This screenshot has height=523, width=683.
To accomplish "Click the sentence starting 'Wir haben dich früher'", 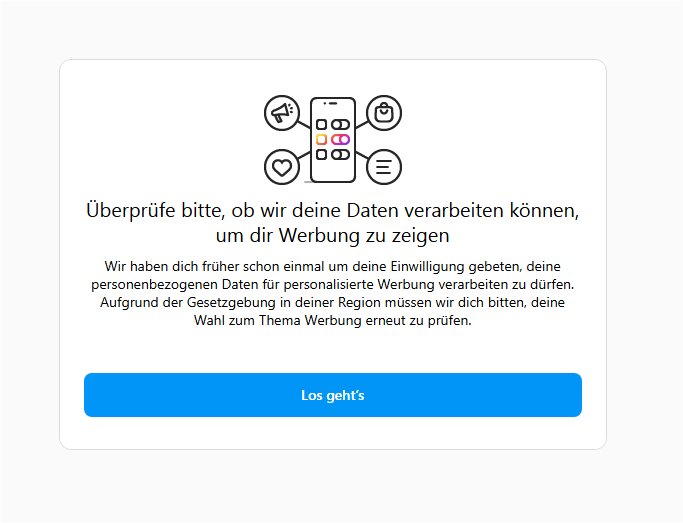I will [333, 266].
